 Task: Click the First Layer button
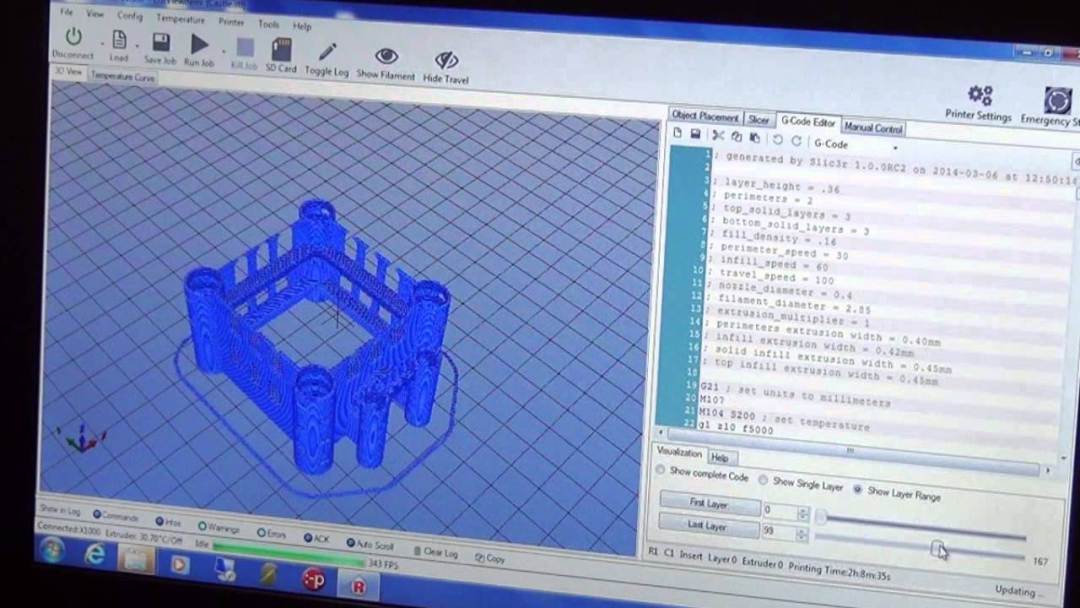(x=709, y=503)
